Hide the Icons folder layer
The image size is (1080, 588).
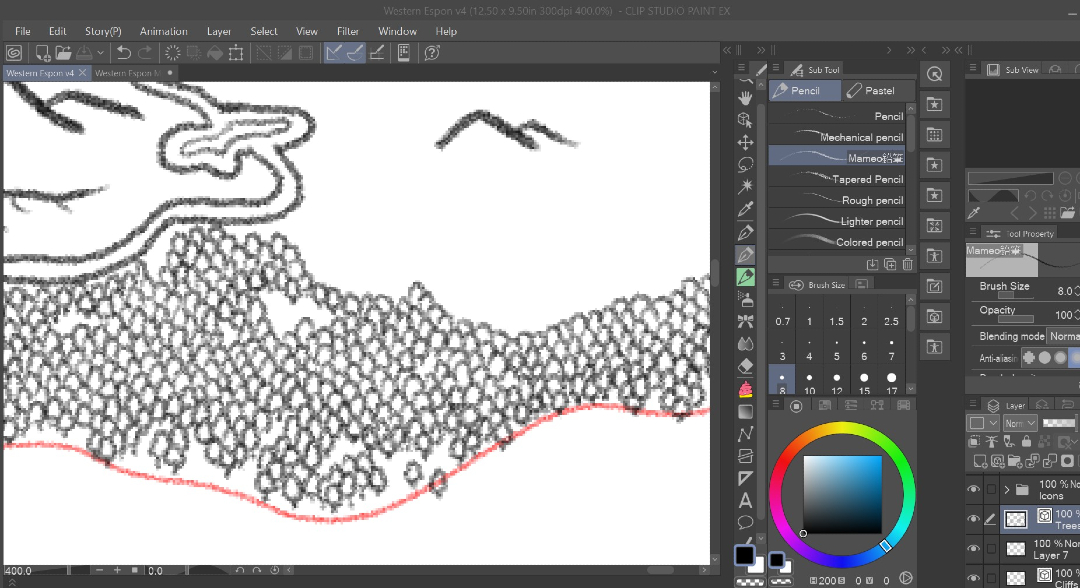(x=973, y=490)
